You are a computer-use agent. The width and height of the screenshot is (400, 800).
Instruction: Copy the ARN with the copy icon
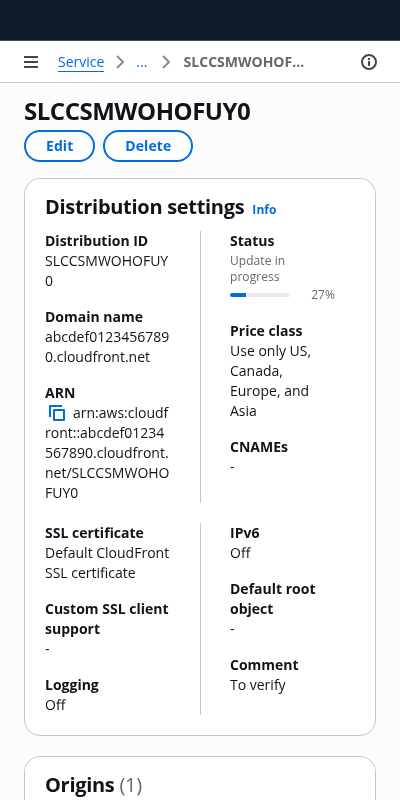pyautogui.click(x=57, y=413)
